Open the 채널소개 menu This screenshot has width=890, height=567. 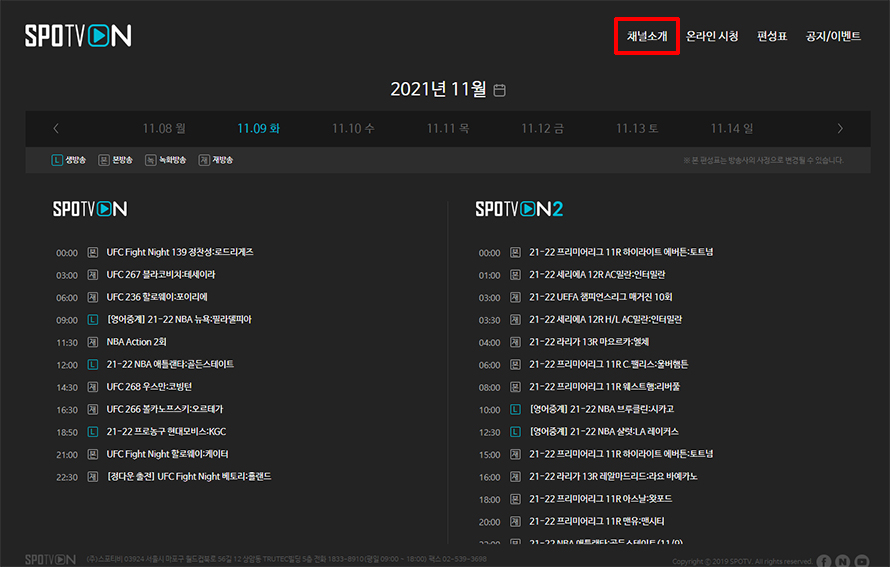647,36
